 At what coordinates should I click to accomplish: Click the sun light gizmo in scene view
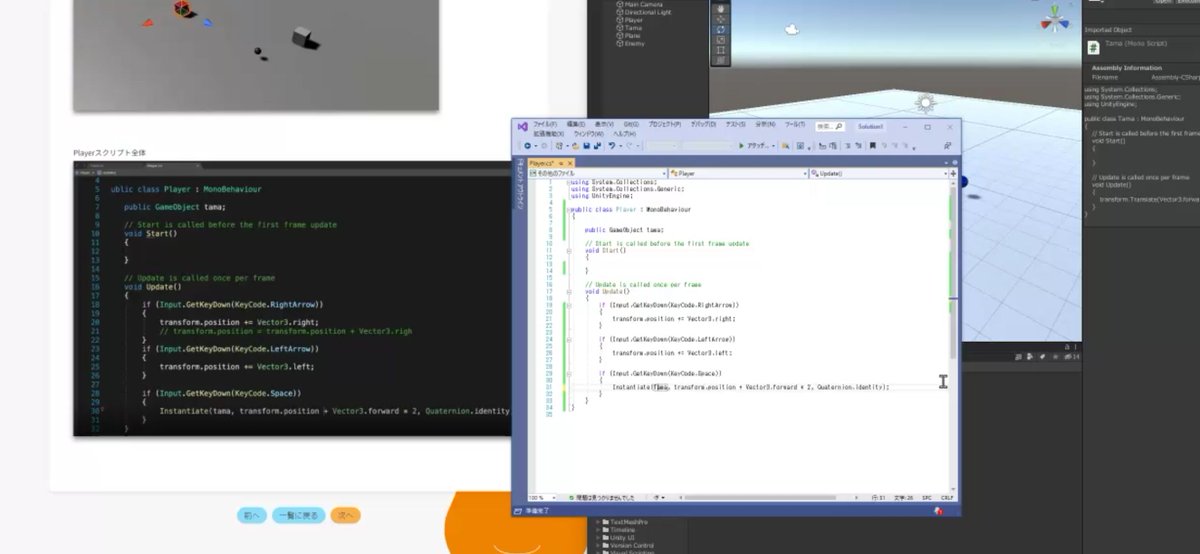point(925,102)
